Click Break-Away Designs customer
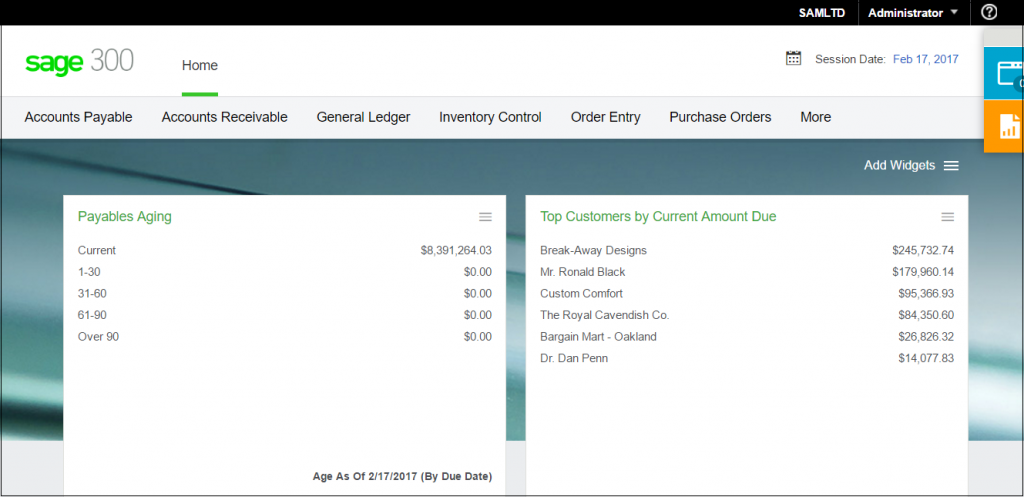The image size is (1024, 497). click(594, 250)
